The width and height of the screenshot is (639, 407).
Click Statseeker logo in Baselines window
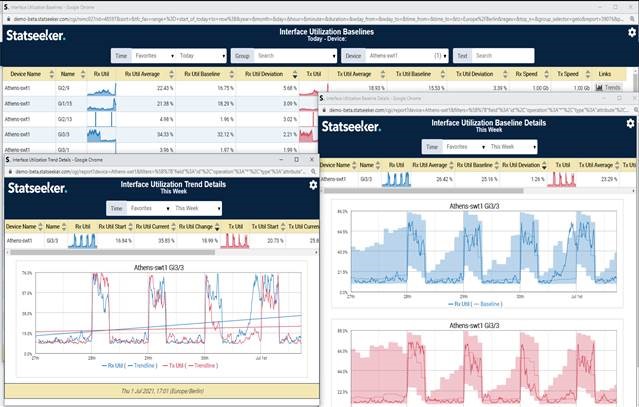pos(35,35)
